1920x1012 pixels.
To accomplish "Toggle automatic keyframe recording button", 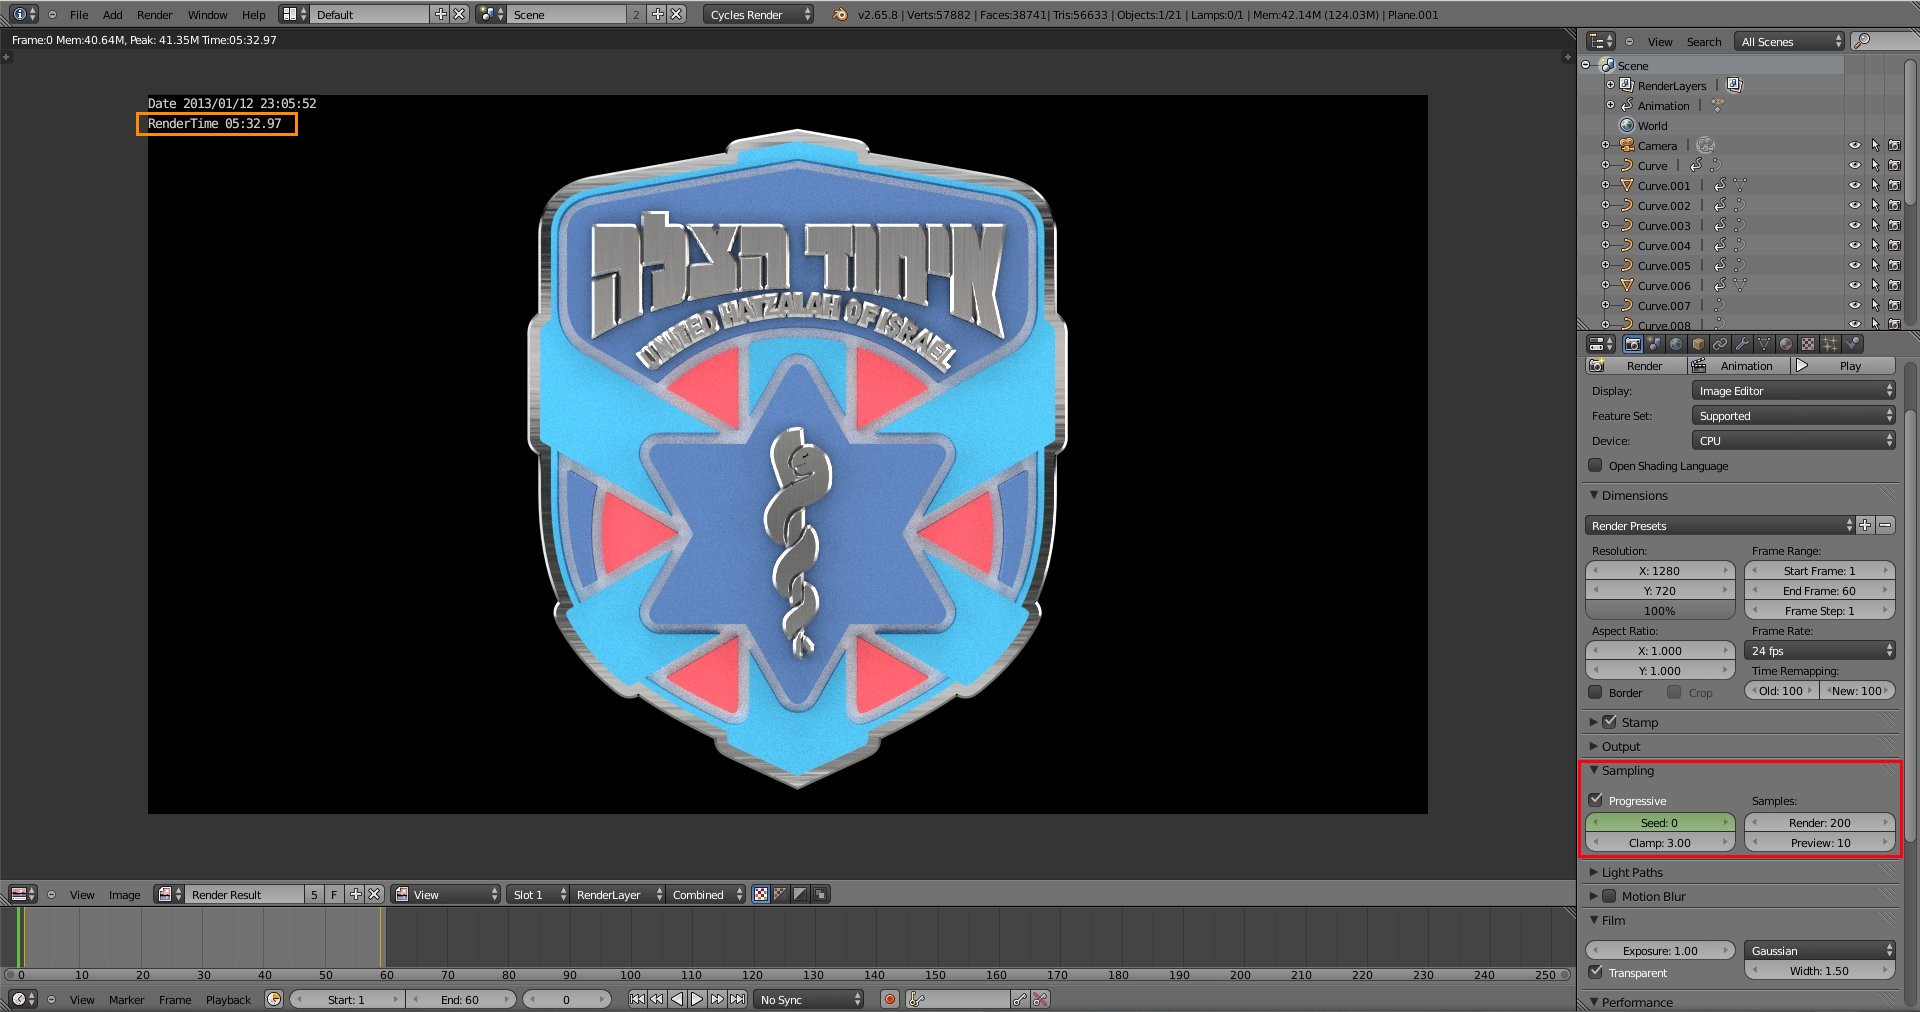I will (x=889, y=999).
